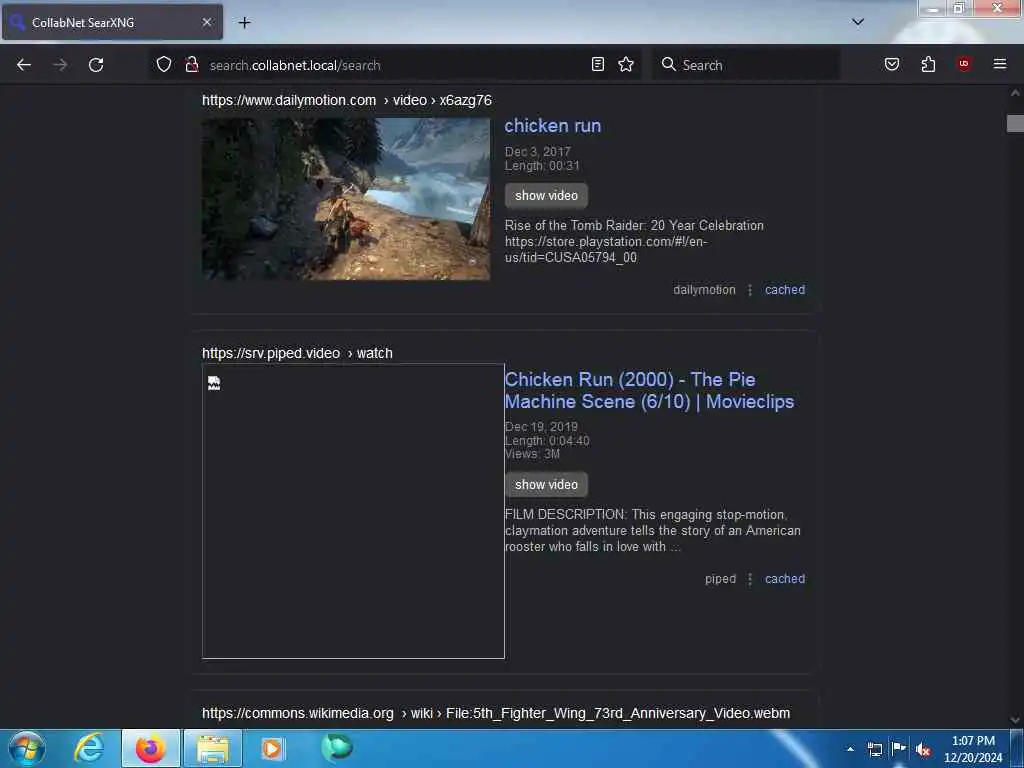The image size is (1024, 768).
Task: Click the FILM DESCRIPTION snippet text
Action: tap(652, 530)
